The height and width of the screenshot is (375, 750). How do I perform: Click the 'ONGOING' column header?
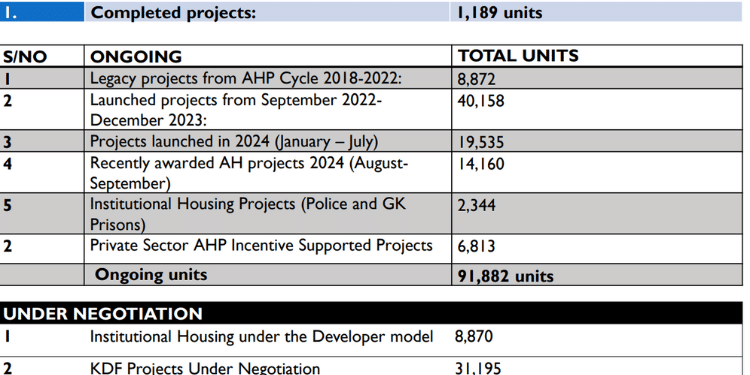pos(136,57)
